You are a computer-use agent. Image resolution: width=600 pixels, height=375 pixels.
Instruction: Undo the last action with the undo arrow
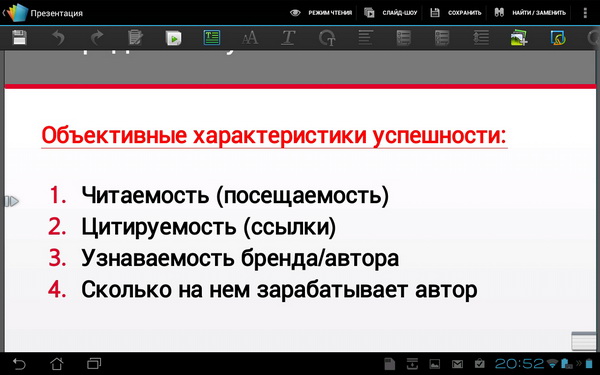[x=59, y=38]
